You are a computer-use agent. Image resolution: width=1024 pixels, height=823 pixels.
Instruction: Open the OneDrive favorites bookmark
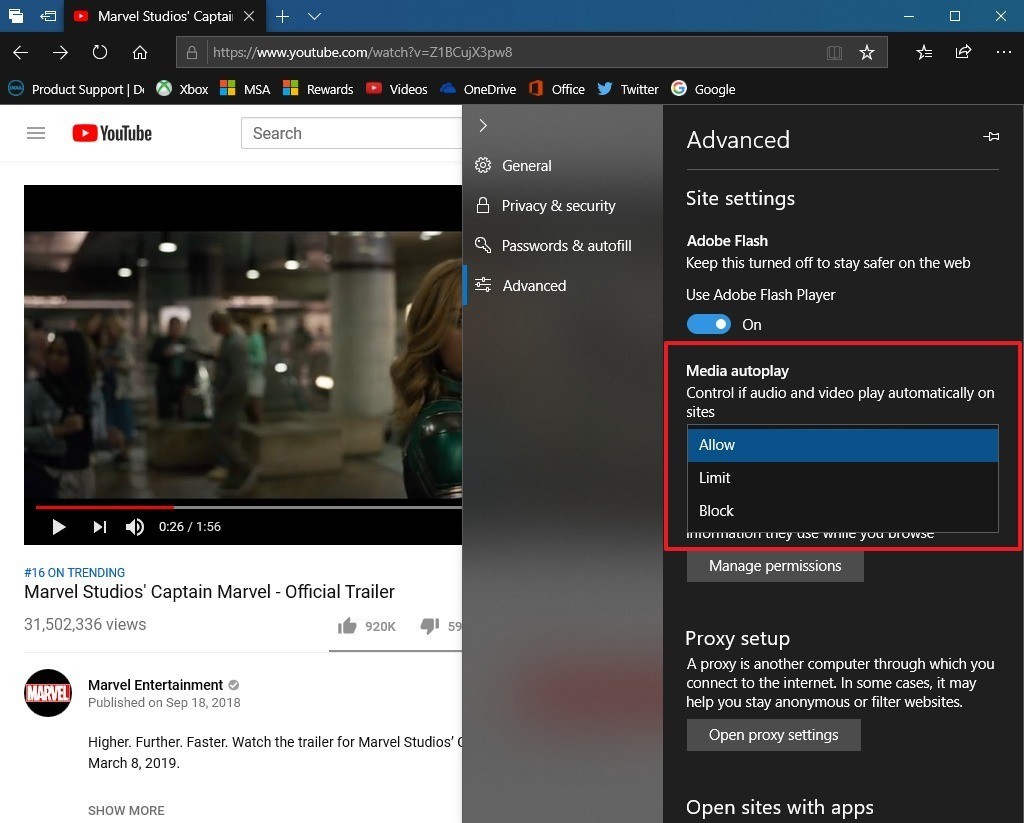478,89
